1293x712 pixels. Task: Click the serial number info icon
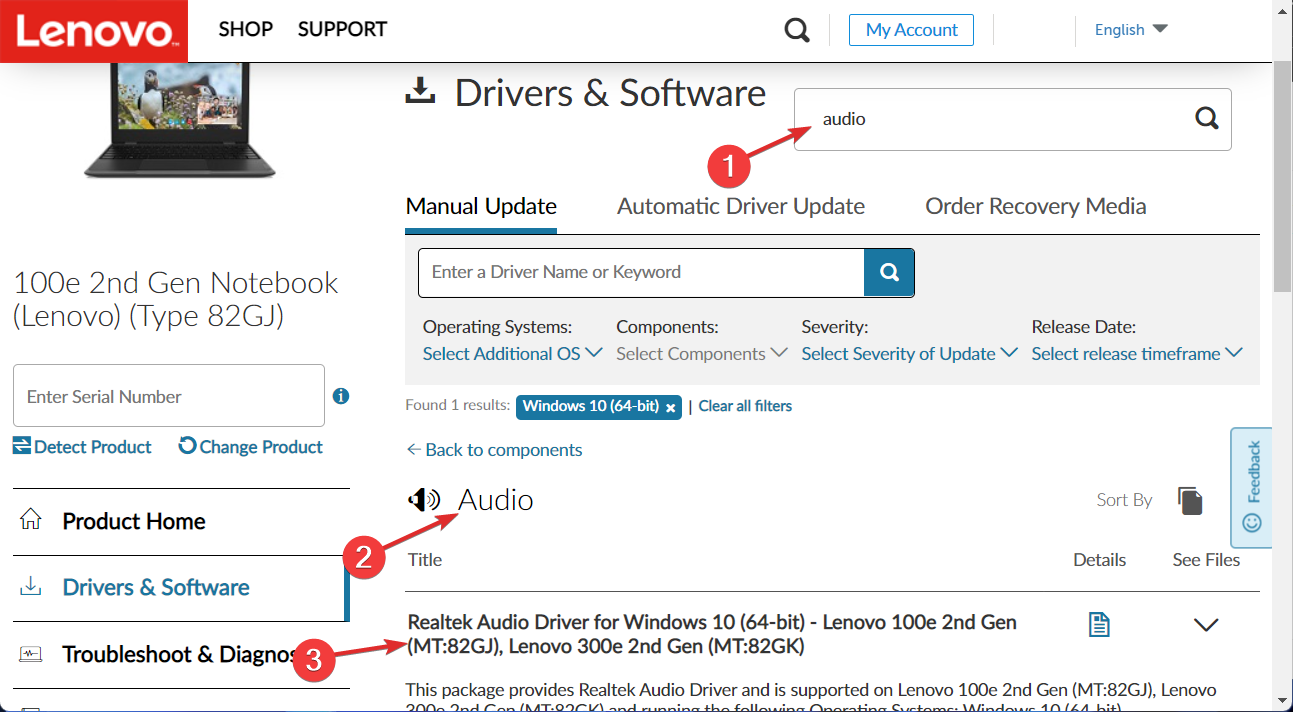point(341,396)
